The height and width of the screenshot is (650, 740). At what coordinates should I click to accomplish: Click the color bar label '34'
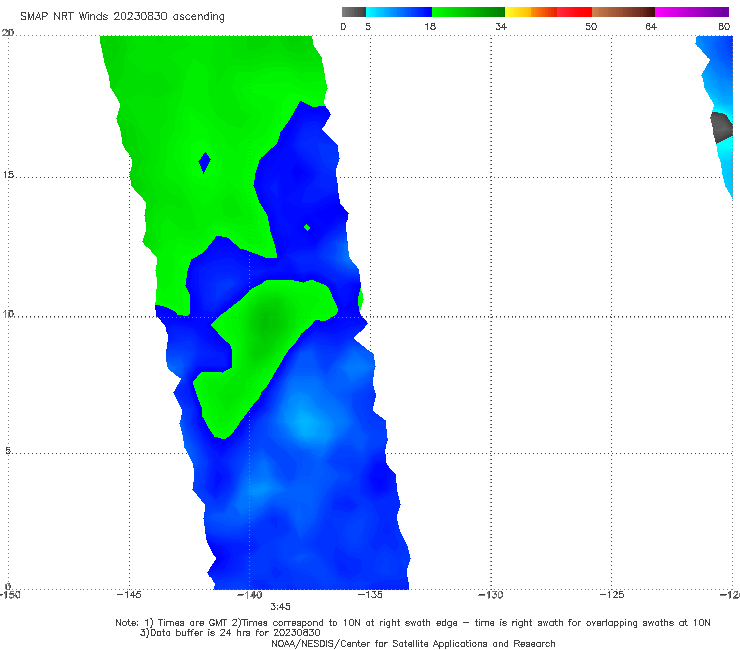coord(501,26)
